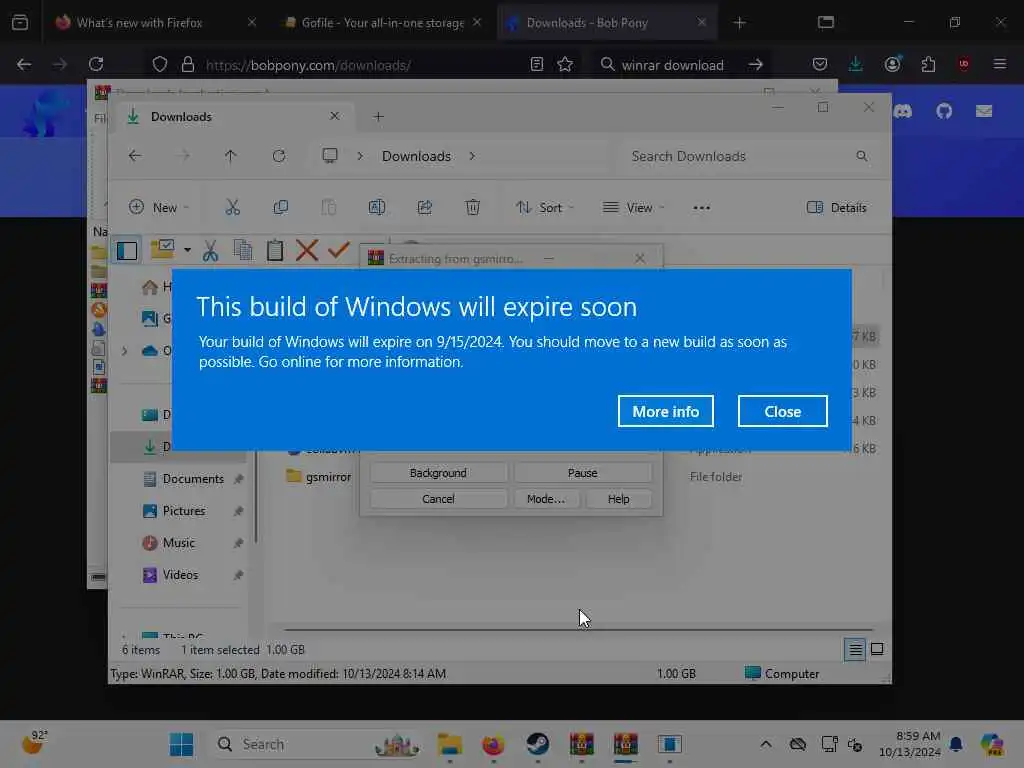This screenshot has height=768, width=1024.
Task: Open Windows Start menu
Action: (x=181, y=744)
